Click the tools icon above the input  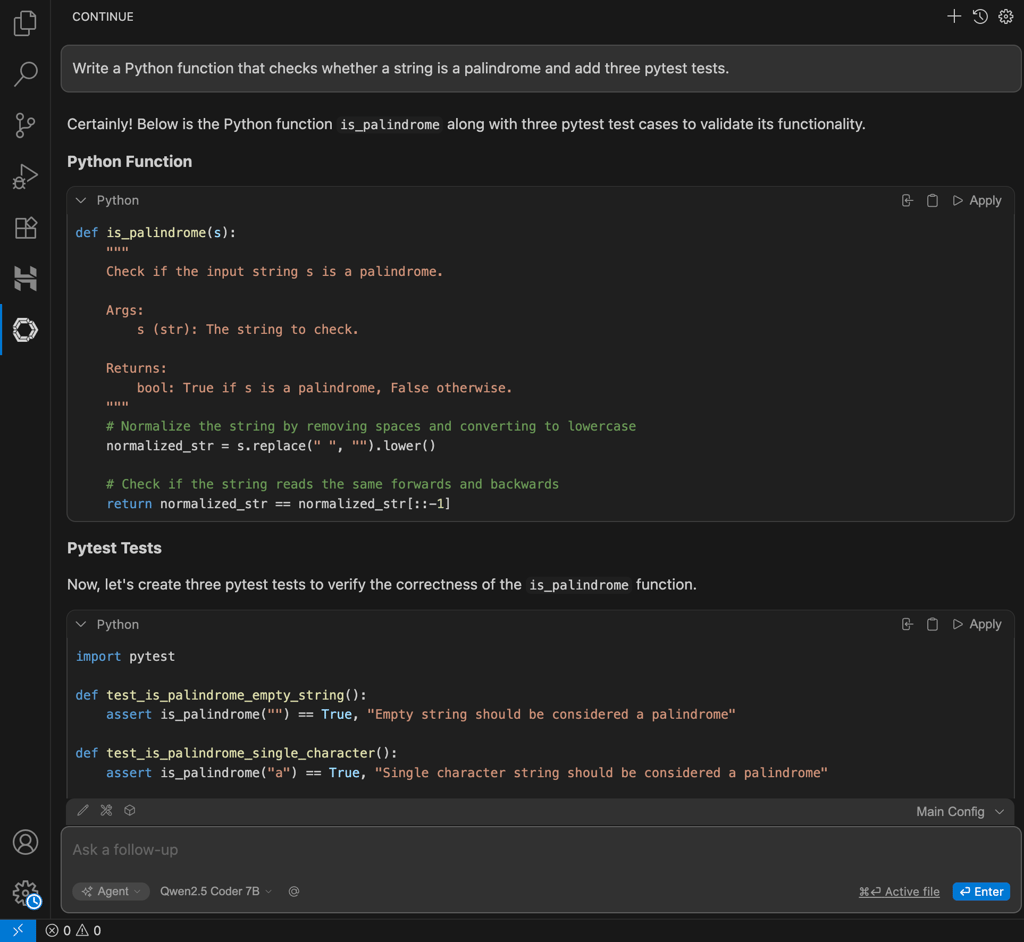(x=106, y=811)
